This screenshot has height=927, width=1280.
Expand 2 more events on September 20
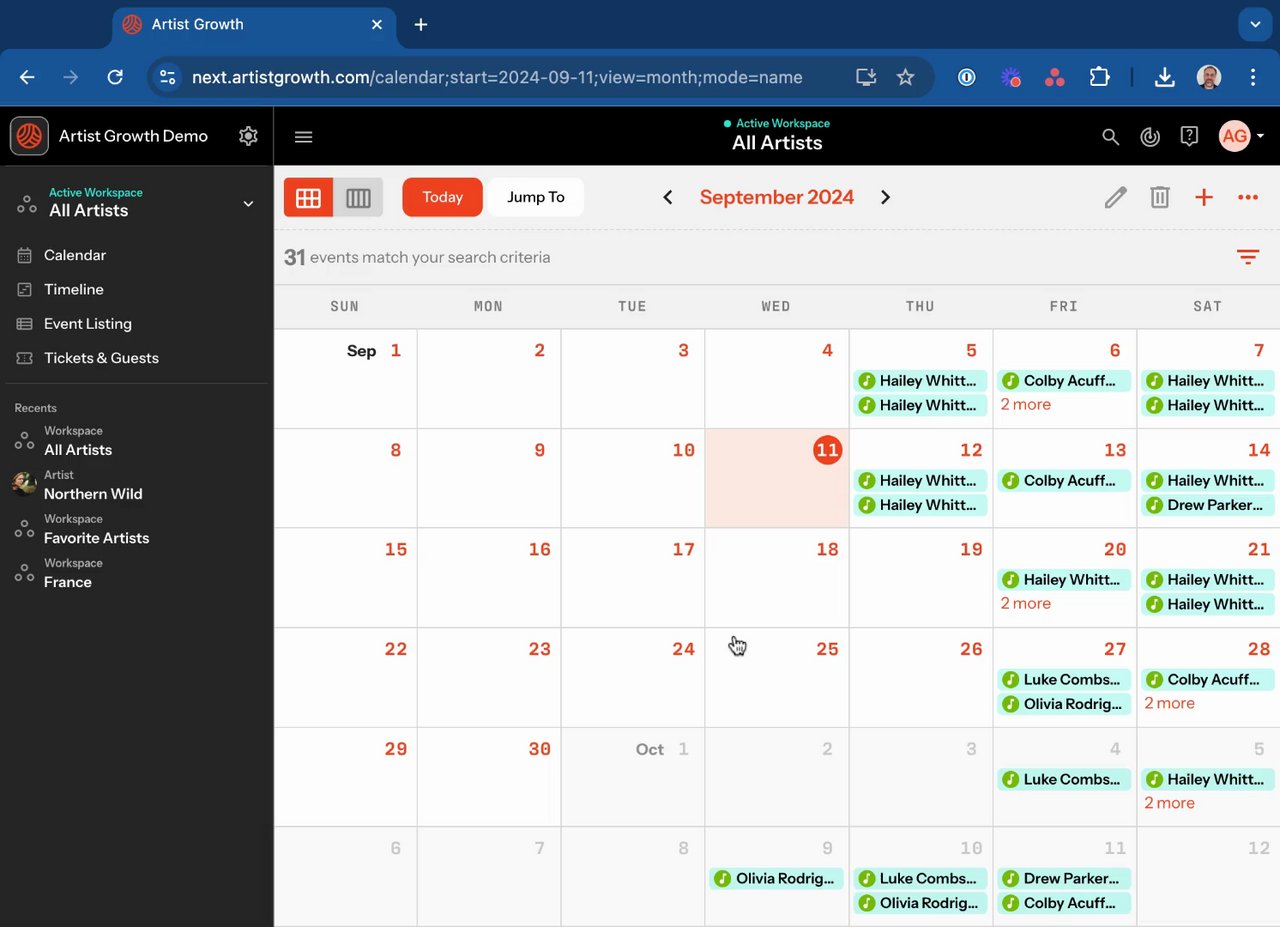(1026, 603)
